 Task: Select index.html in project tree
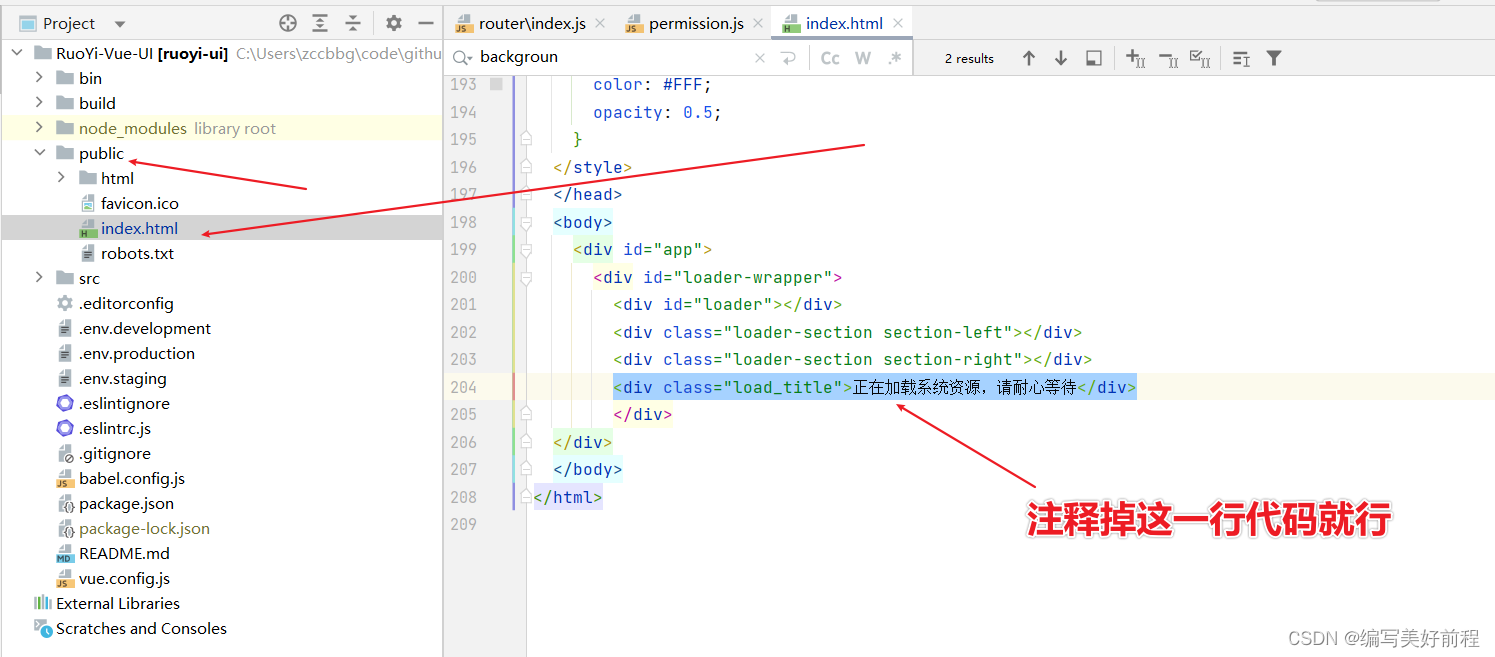[x=139, y=228]
